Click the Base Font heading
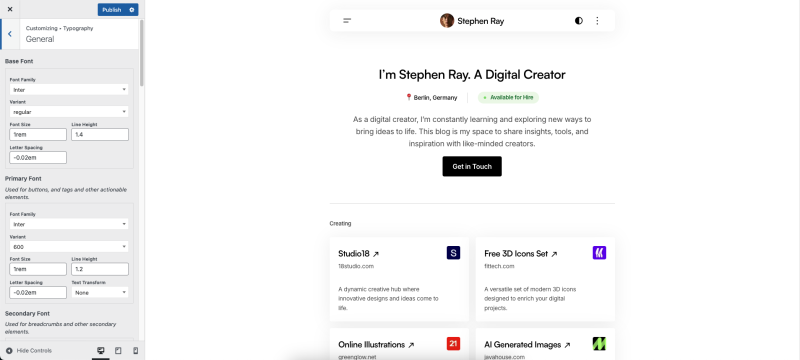The height and width of the screenshot is (360, 800). tap(19, 61)
